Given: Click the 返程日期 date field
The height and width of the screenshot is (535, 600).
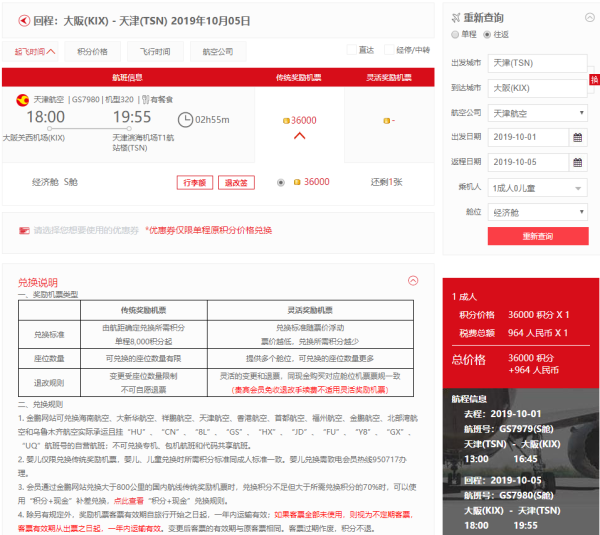Looking at the screenshot, I should pyautogui.click(x=528, y=162).
